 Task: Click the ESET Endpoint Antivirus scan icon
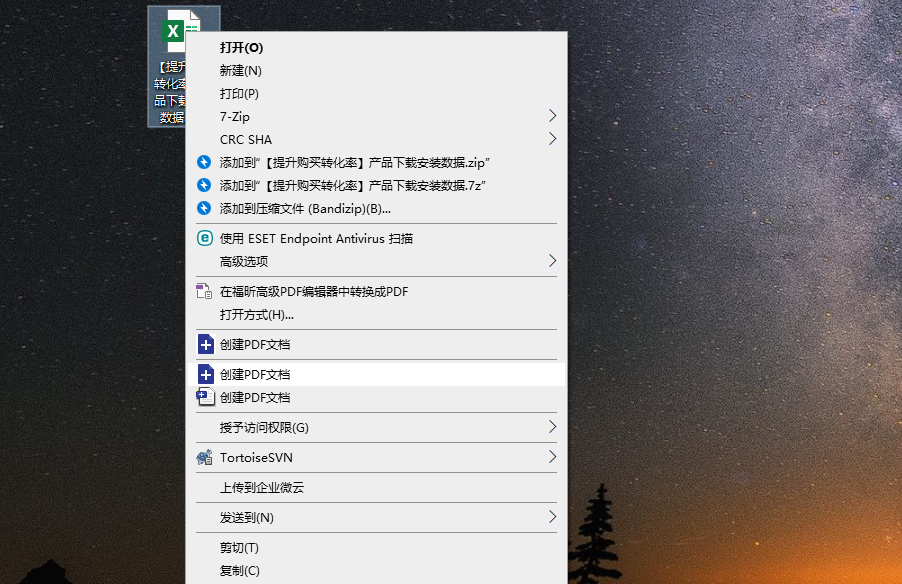click(x=203, y=238)
